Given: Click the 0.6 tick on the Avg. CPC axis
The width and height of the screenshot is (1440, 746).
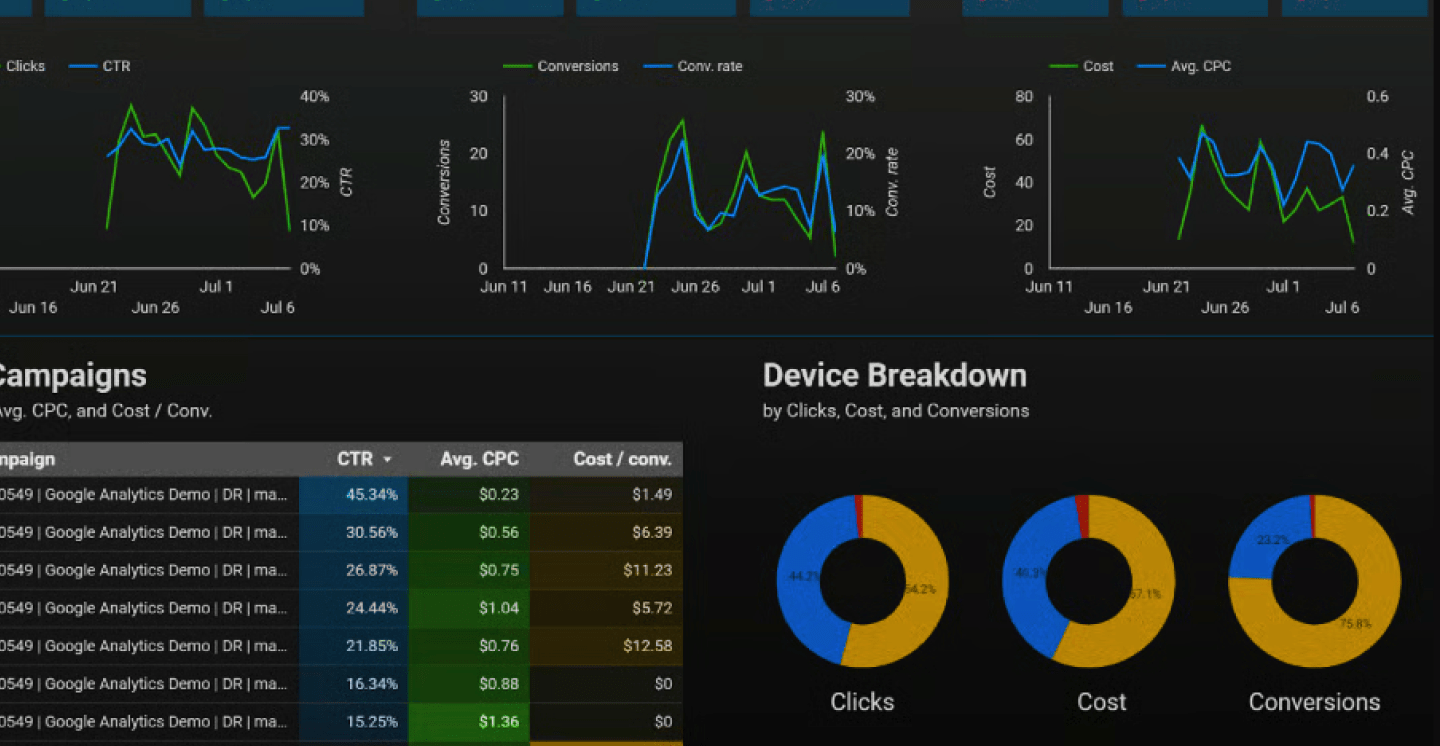Looking at the screenshot, I should 1378,96.
